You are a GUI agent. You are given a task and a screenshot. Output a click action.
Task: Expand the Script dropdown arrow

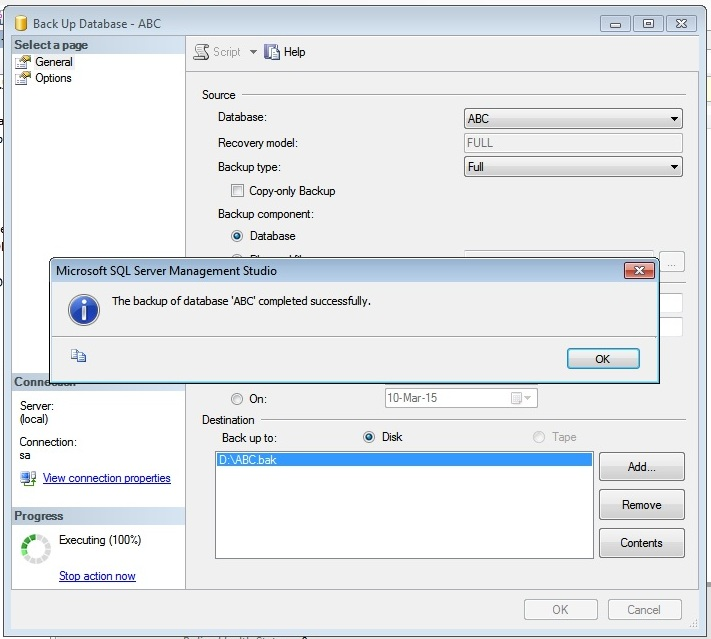click(253, 52)
